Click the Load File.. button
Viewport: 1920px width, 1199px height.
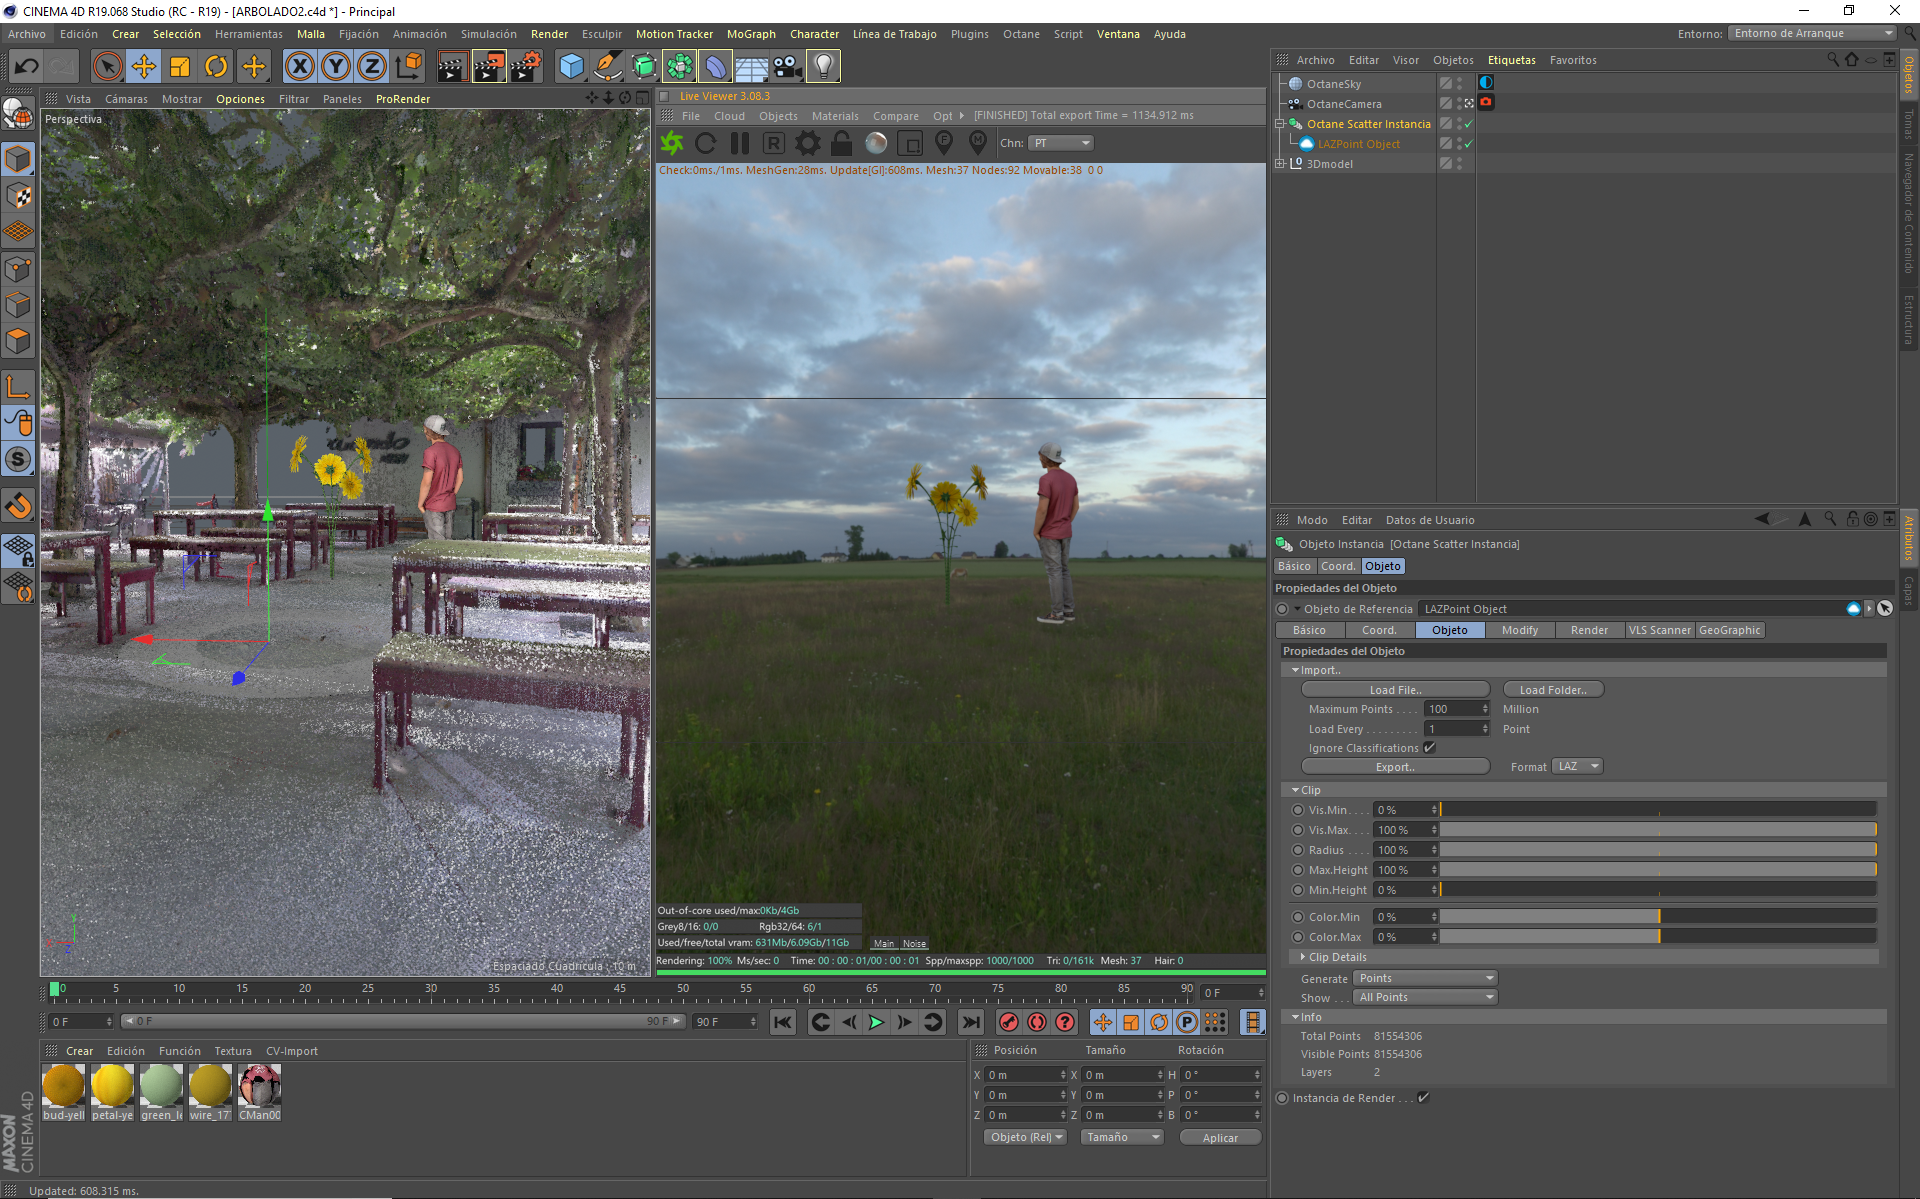[x=1395, y=690]
